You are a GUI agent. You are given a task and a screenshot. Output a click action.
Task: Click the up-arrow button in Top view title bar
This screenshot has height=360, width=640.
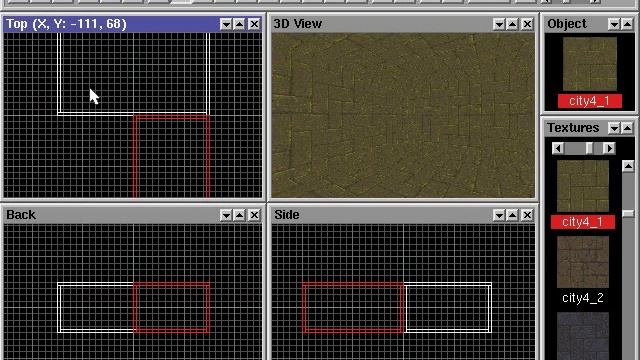240,24
